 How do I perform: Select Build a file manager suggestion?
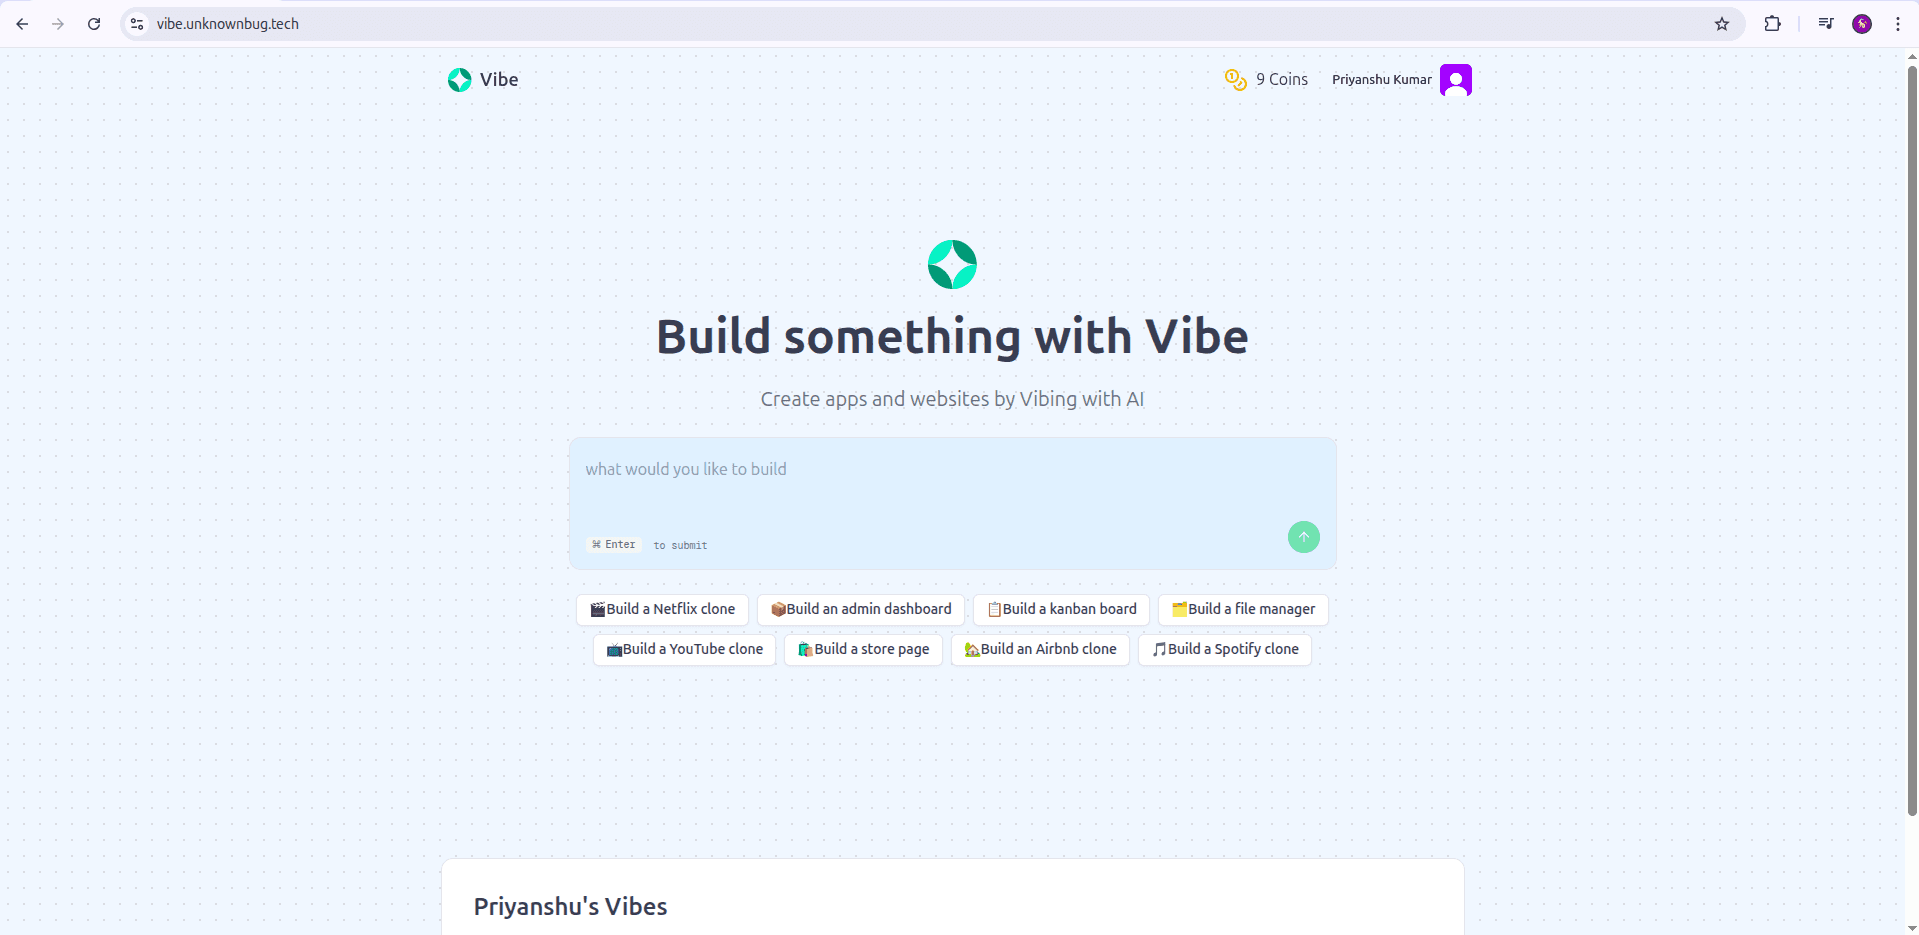[x=1242, y=609]
